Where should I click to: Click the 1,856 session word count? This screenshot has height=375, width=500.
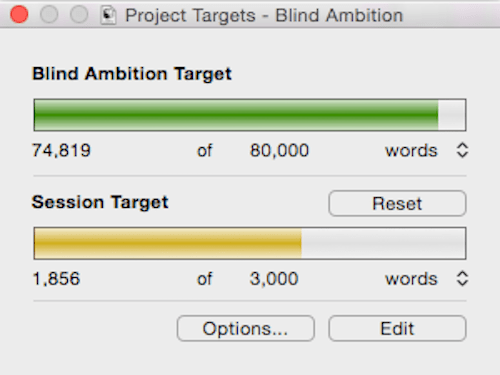[x=56, y=279]
